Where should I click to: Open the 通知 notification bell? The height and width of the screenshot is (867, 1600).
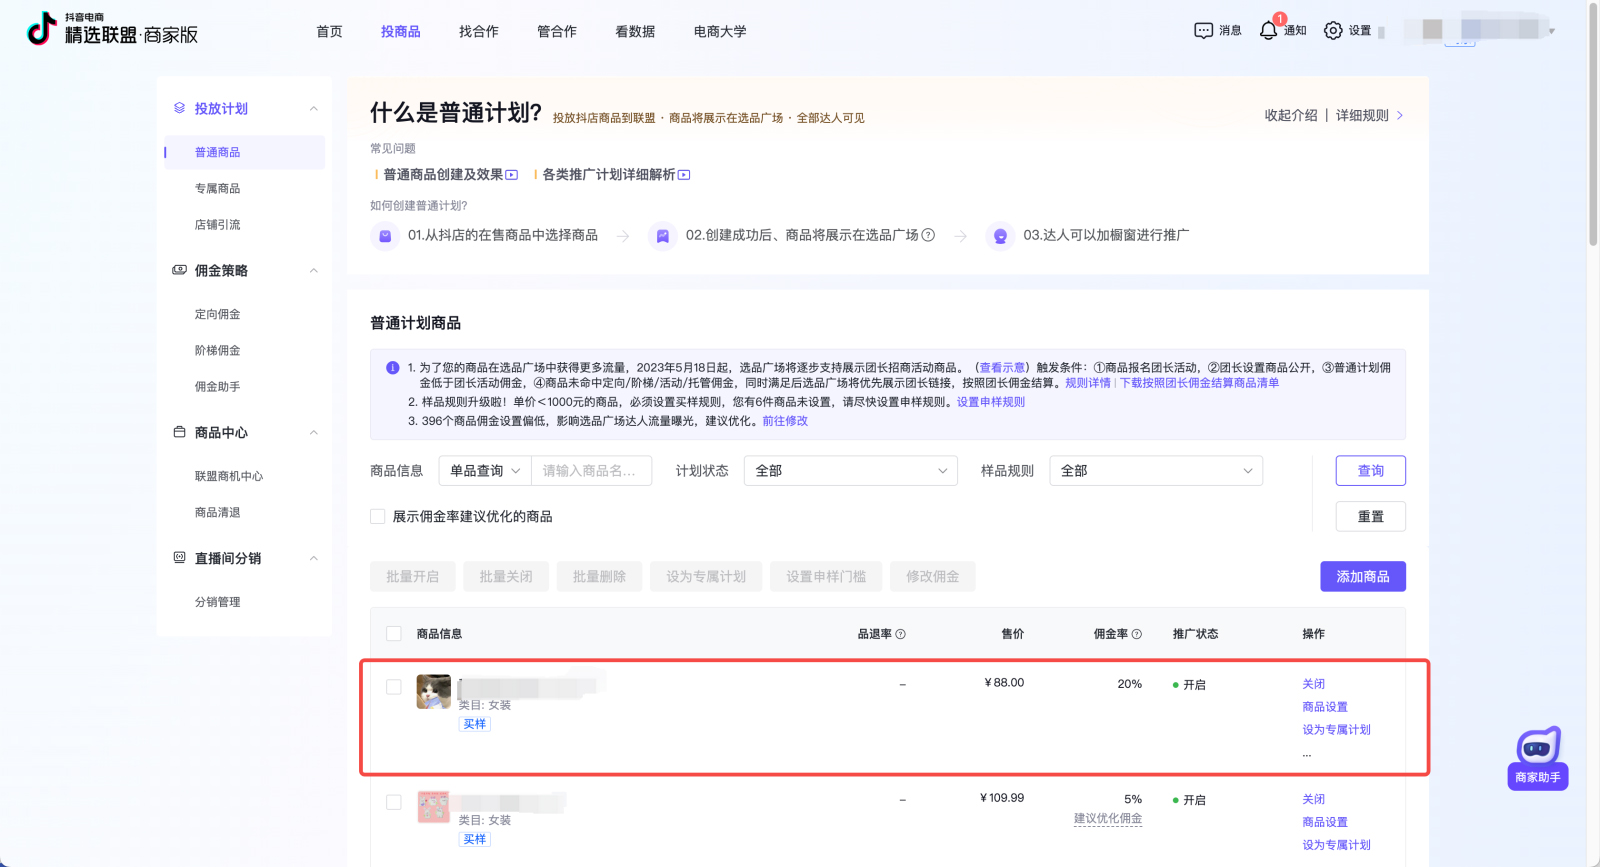(x=1268, y=31)
